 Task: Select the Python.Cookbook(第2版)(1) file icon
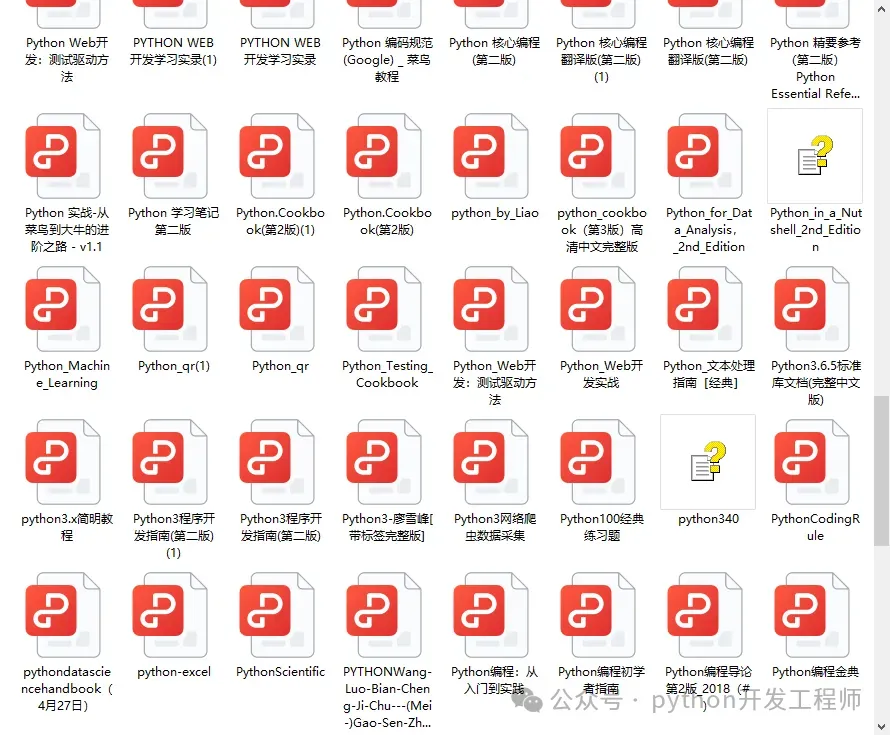tap(277, 156)
